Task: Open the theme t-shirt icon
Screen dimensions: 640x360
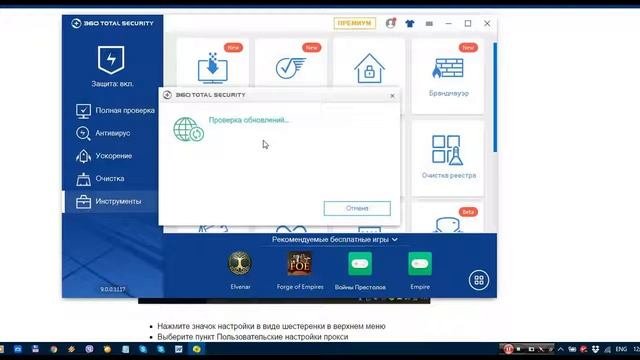Action: pyautogui.click(x=410, y=24)
